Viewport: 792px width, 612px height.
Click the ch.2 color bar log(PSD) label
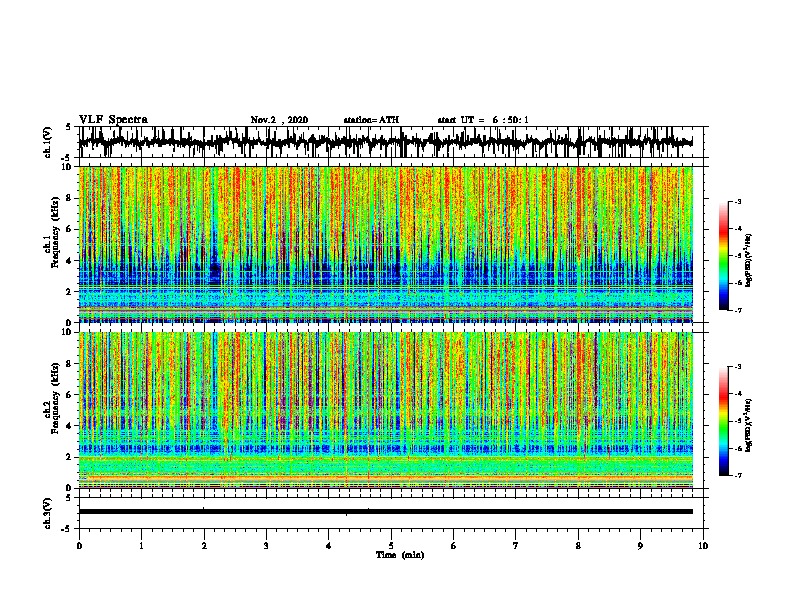tap(749, 425)
